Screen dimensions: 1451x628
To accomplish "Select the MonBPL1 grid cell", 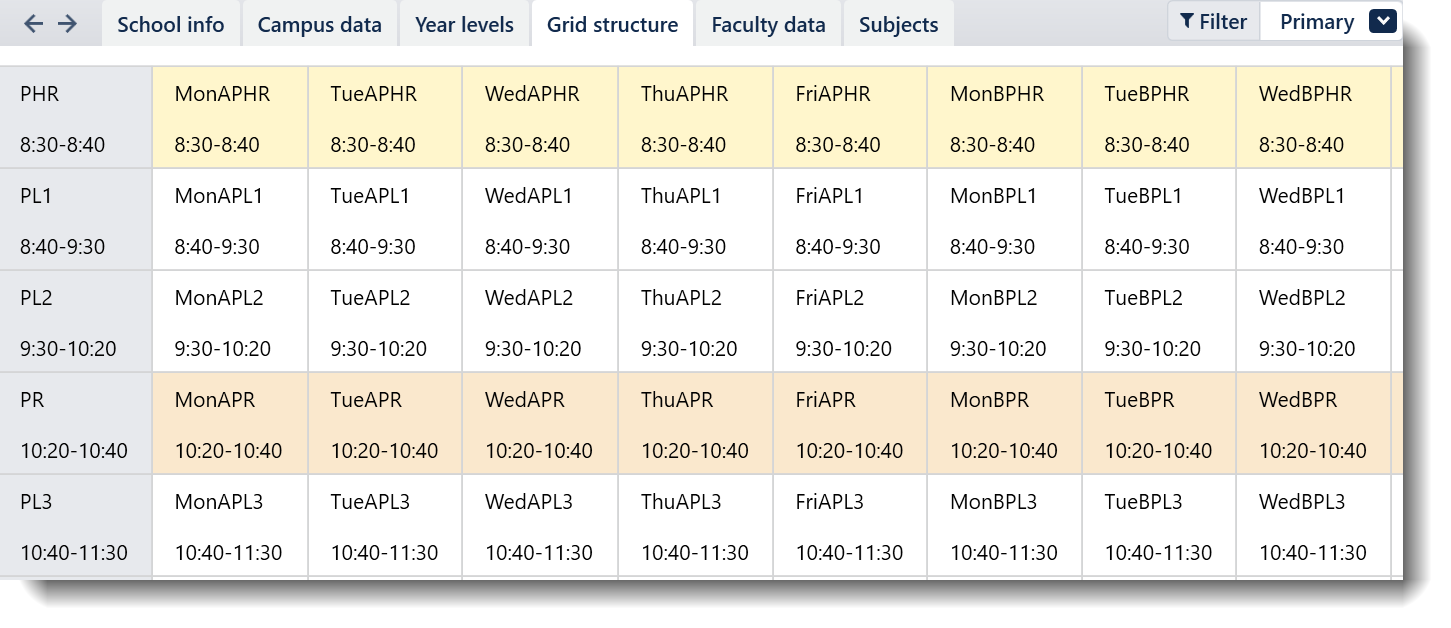I will point(1004,220).
